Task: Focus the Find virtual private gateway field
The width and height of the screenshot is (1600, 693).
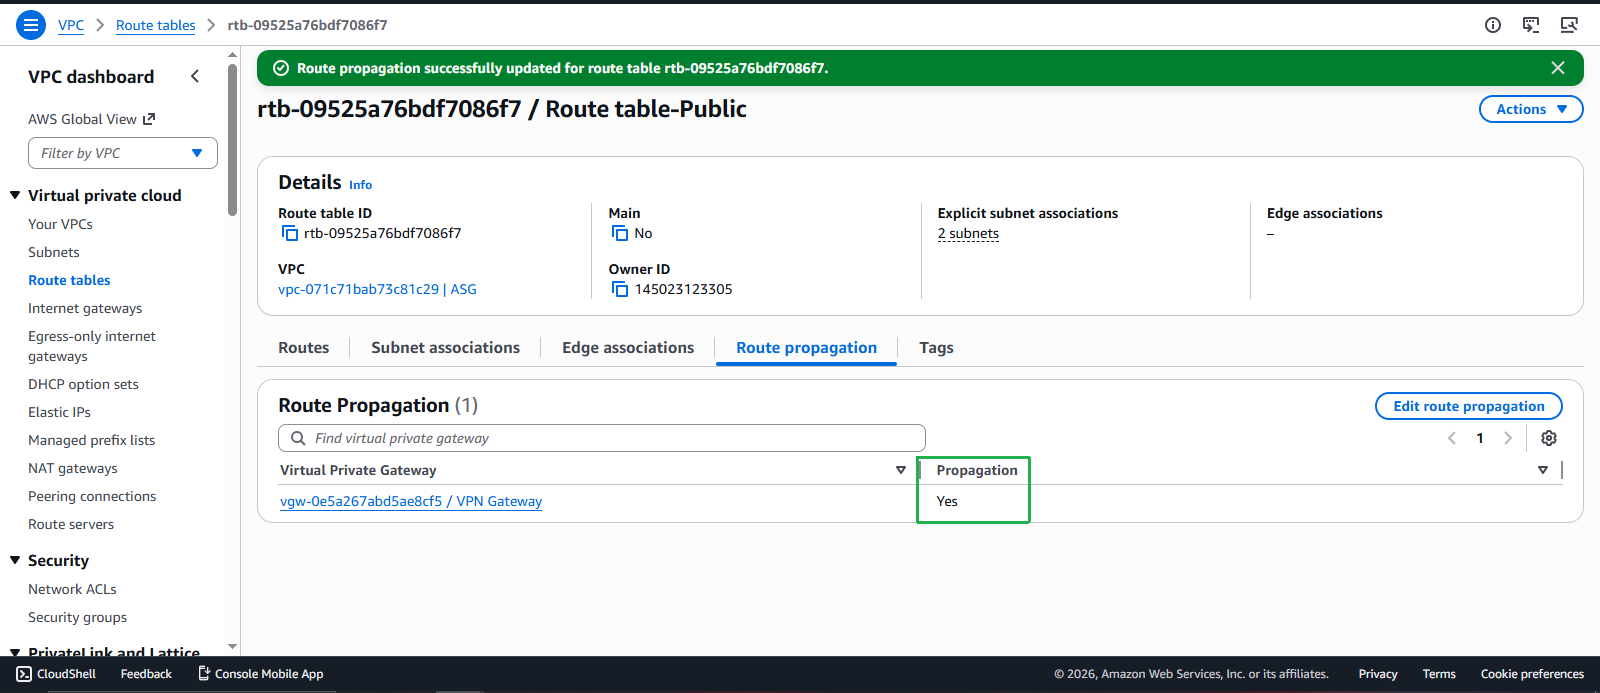Action: tap(602, 438)
